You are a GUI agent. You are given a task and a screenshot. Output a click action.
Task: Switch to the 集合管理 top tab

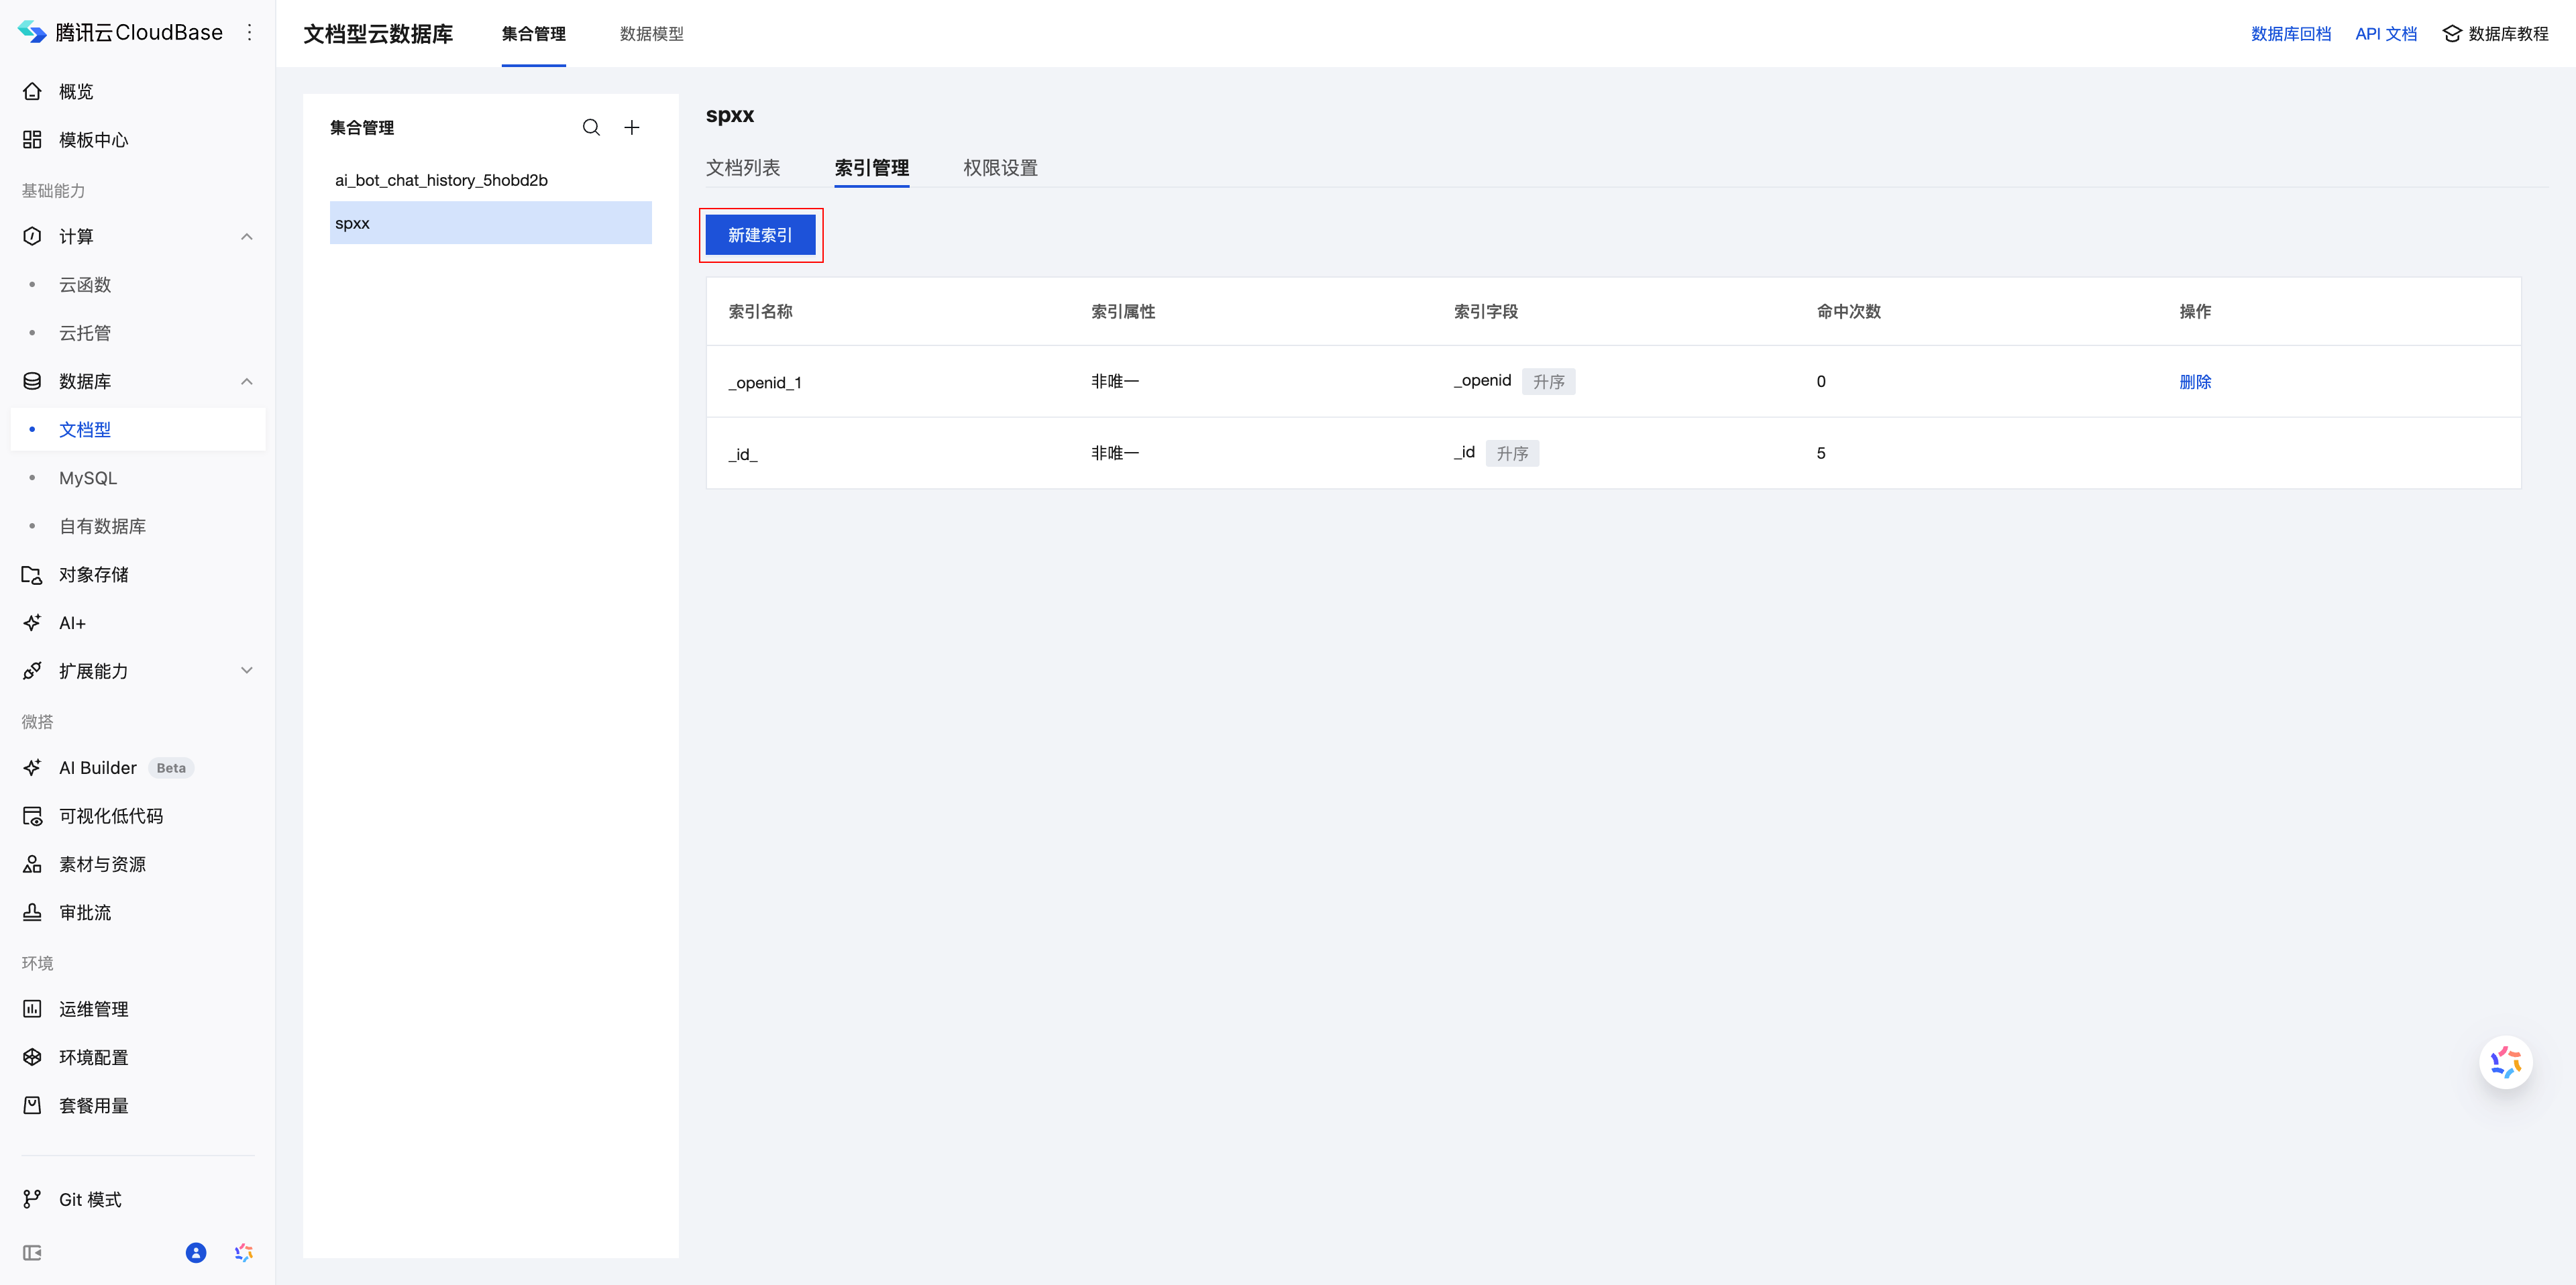tap(533, 34)
